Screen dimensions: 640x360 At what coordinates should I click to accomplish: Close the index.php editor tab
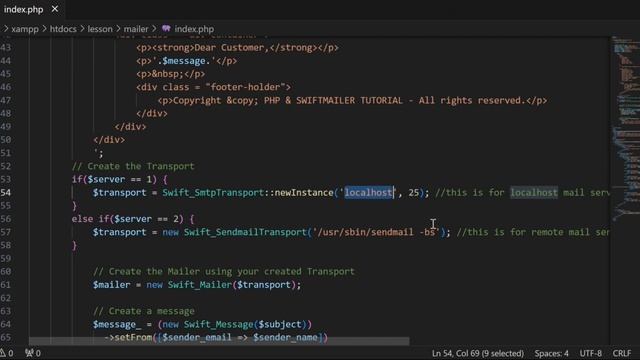coord(55,9)
